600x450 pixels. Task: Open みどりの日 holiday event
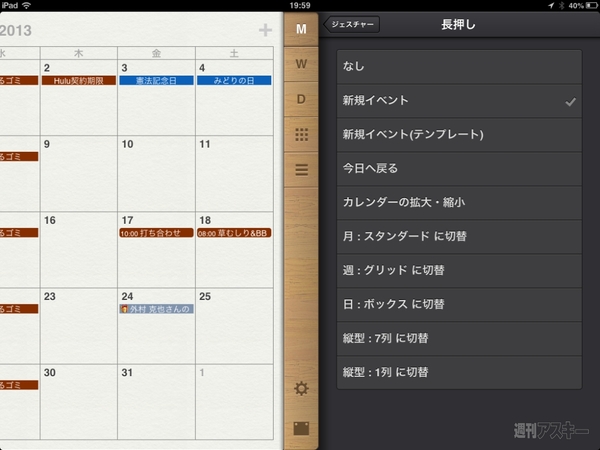234,81
